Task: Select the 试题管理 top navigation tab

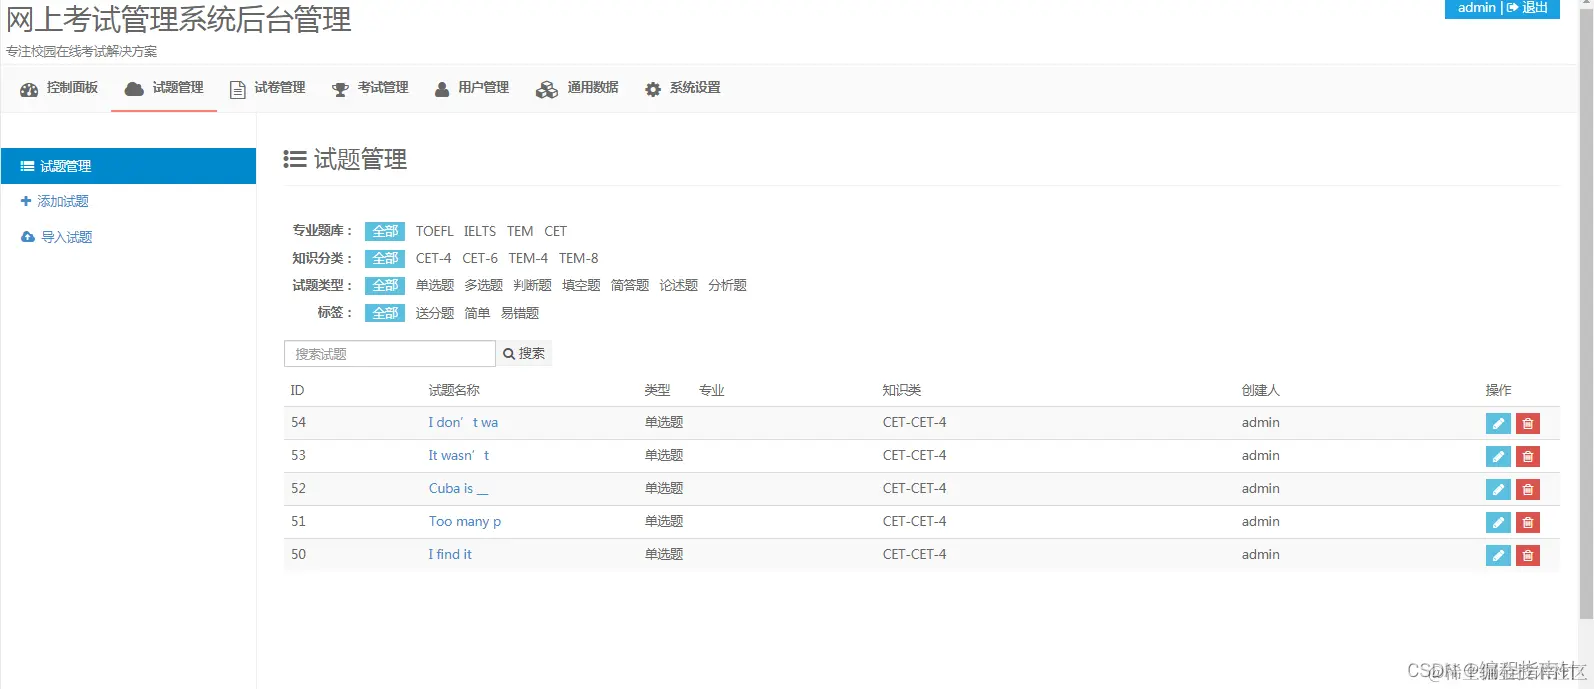Action: click(x=164, y=88)
